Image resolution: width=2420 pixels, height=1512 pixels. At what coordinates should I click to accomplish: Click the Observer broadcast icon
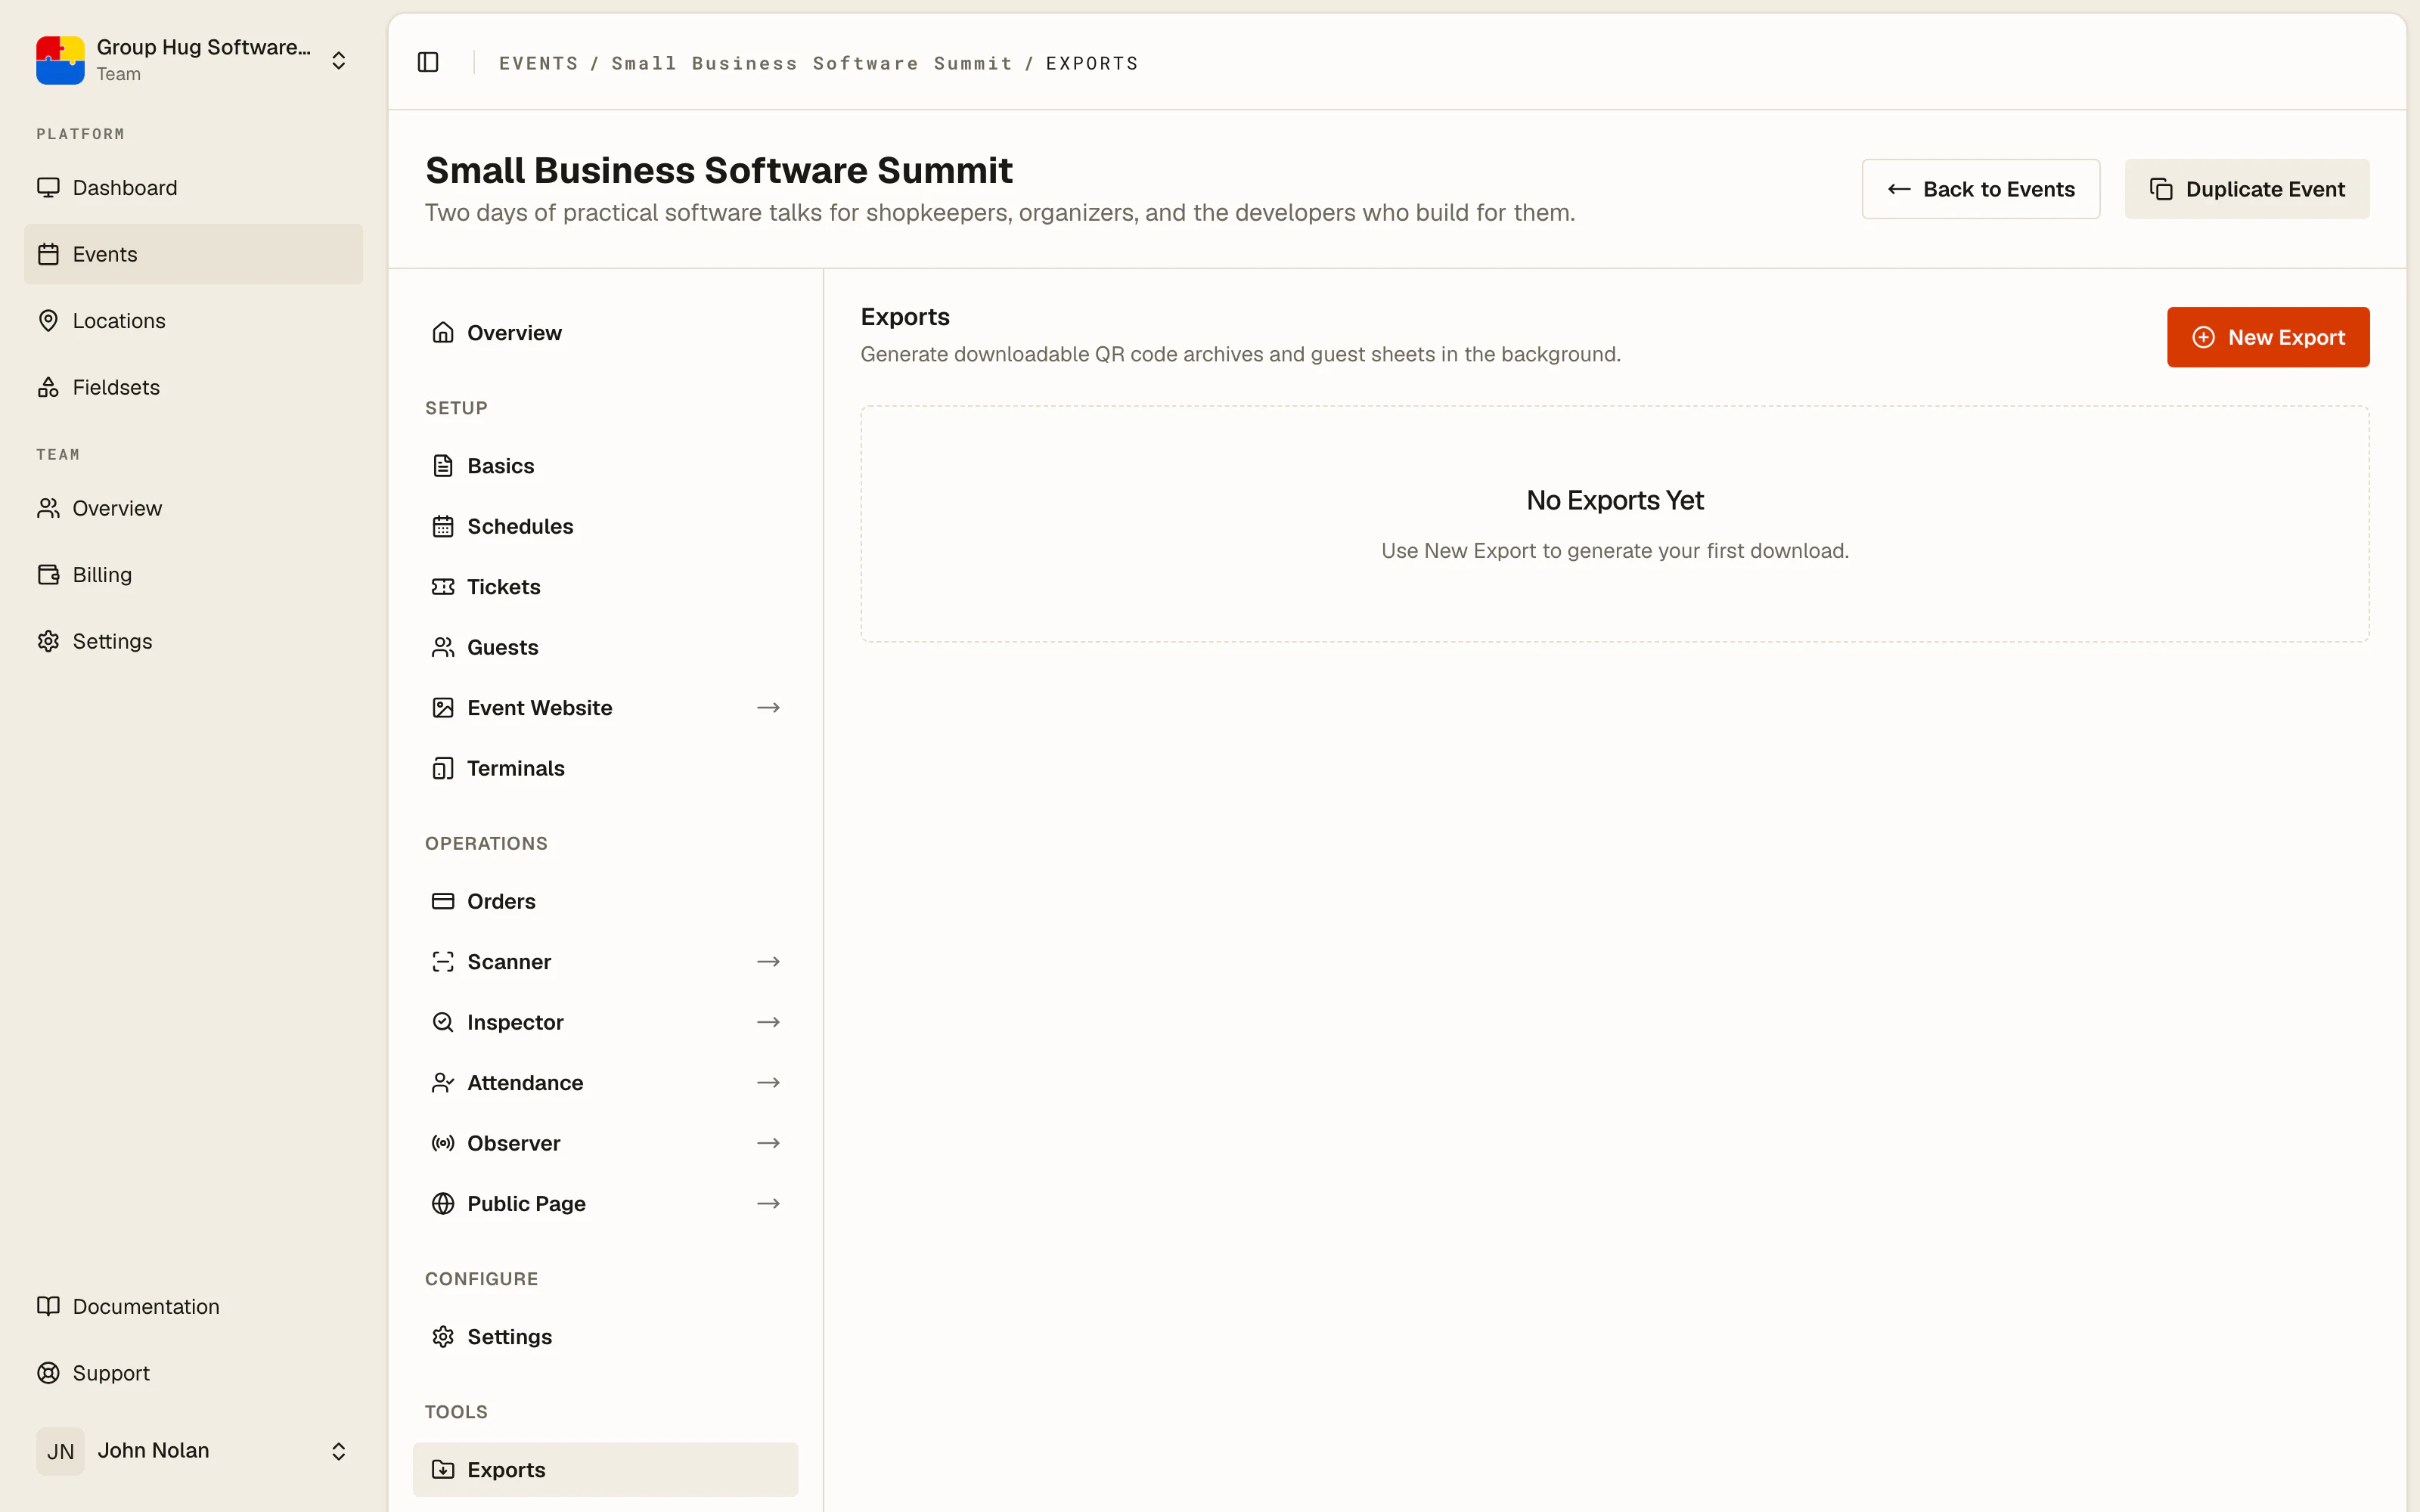443,1143
